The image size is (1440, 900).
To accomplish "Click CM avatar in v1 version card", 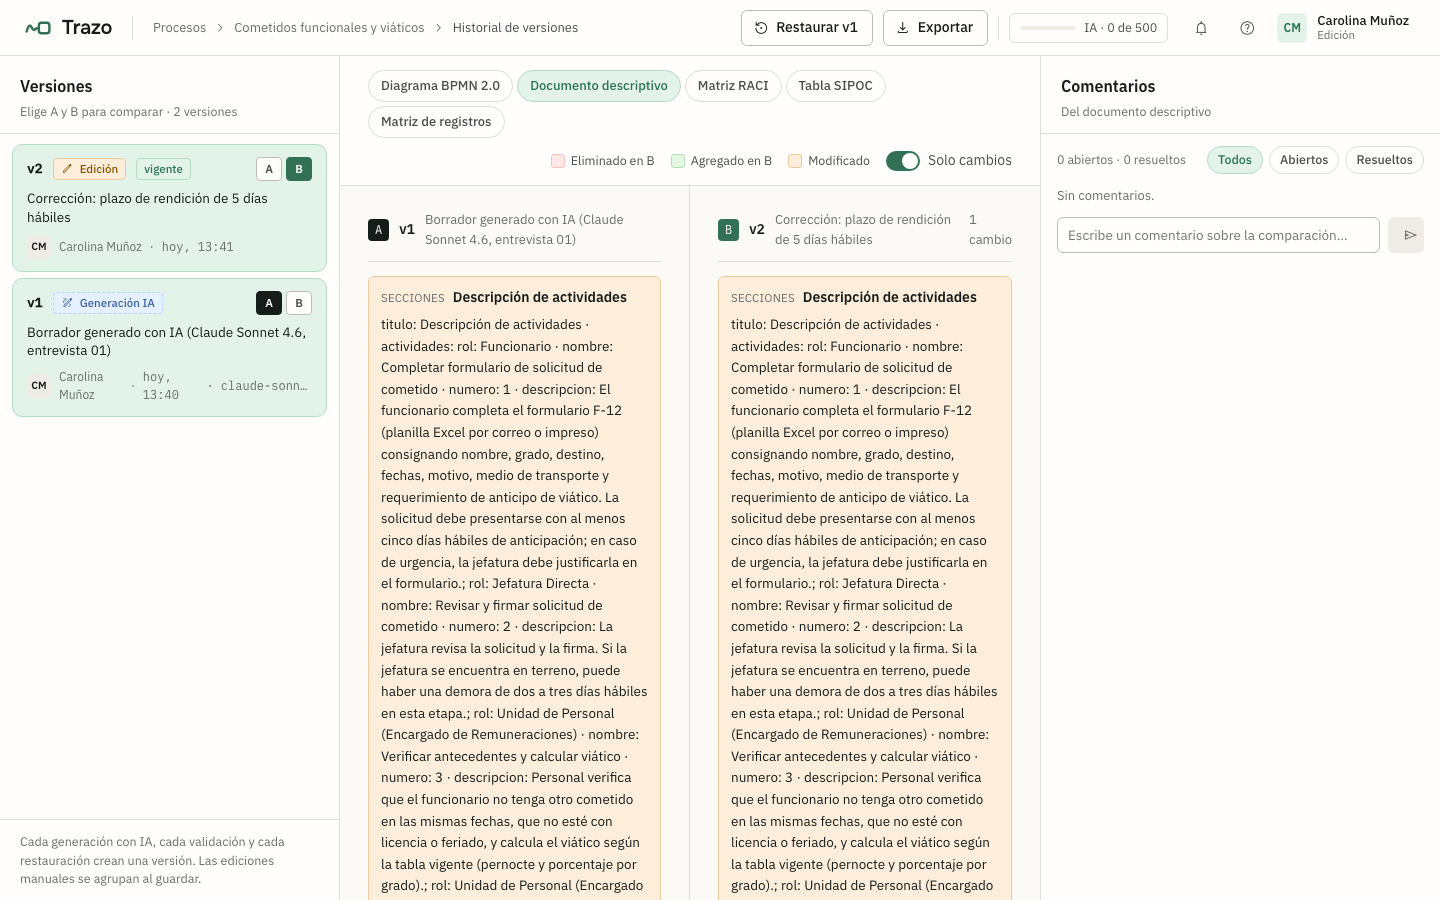I will (x=39, y=385).
